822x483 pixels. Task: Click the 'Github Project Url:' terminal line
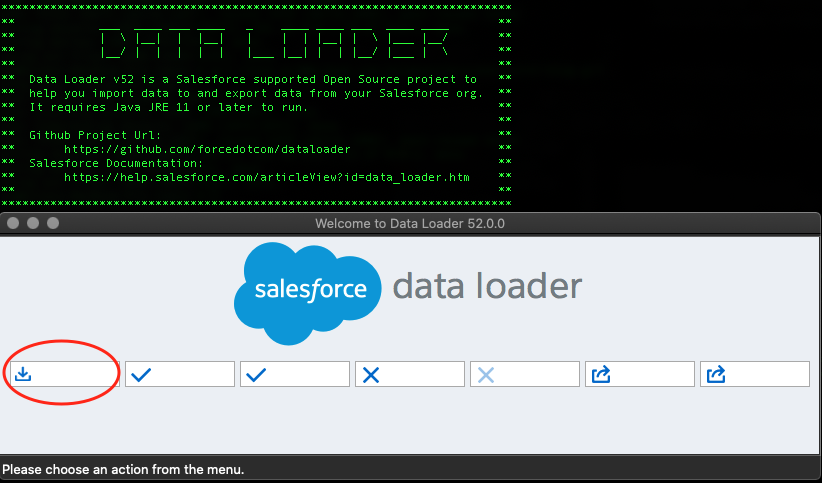(x=95, y=134)
